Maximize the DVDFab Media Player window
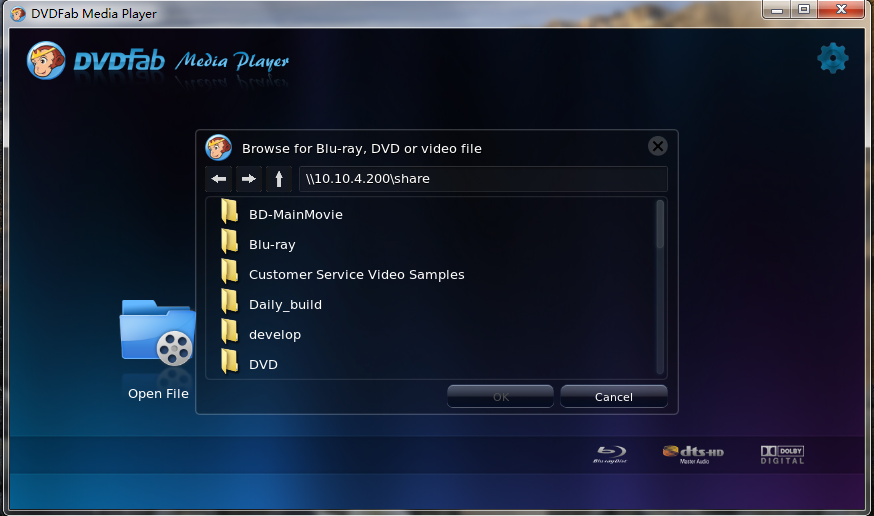This screenshot has width=874, height=516. [804, 9]
